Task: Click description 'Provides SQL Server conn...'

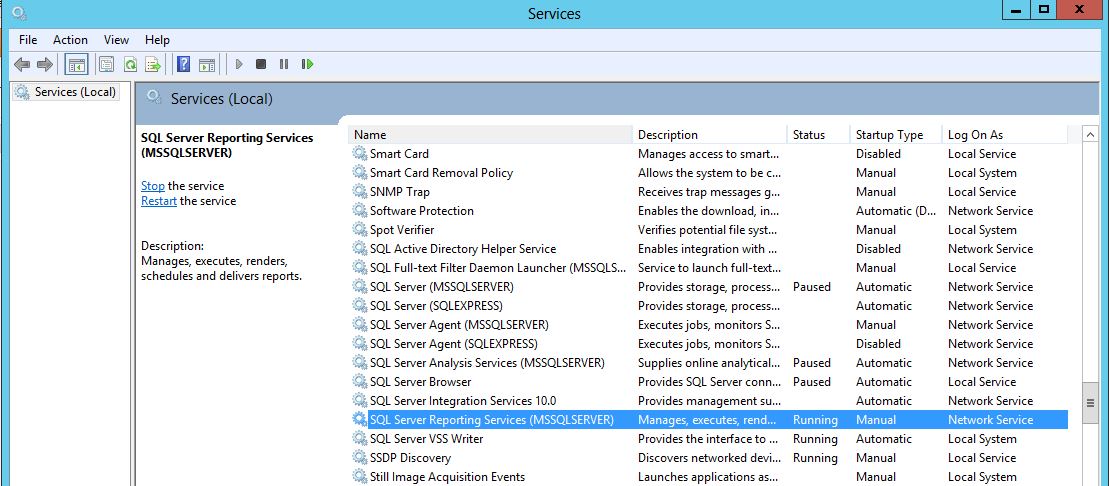Action: tap(709, 382)
